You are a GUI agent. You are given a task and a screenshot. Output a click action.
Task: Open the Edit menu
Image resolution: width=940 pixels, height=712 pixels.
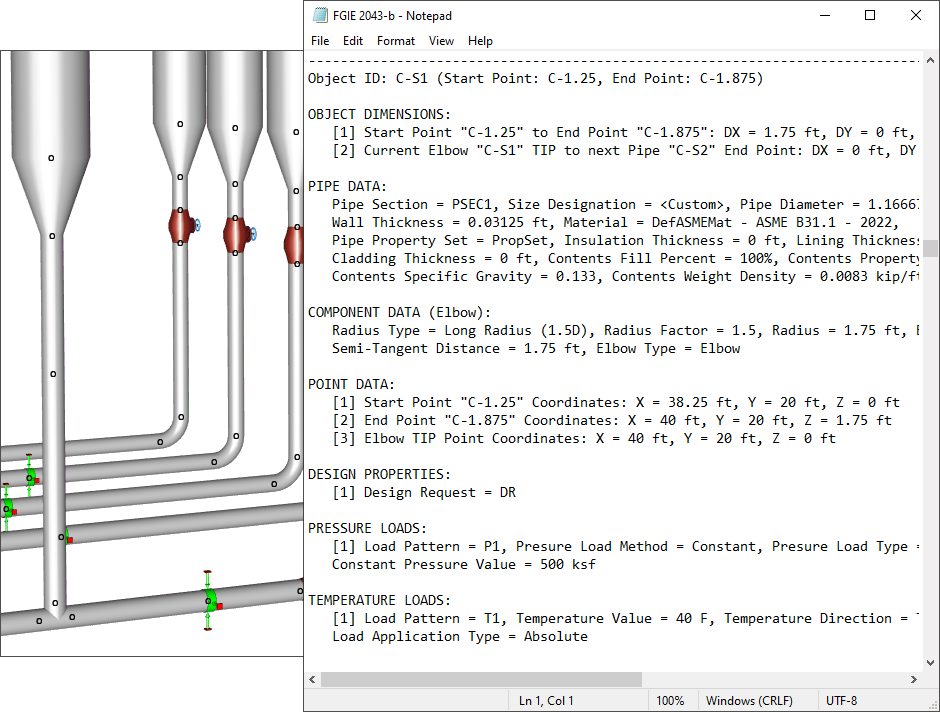point(353,41)
